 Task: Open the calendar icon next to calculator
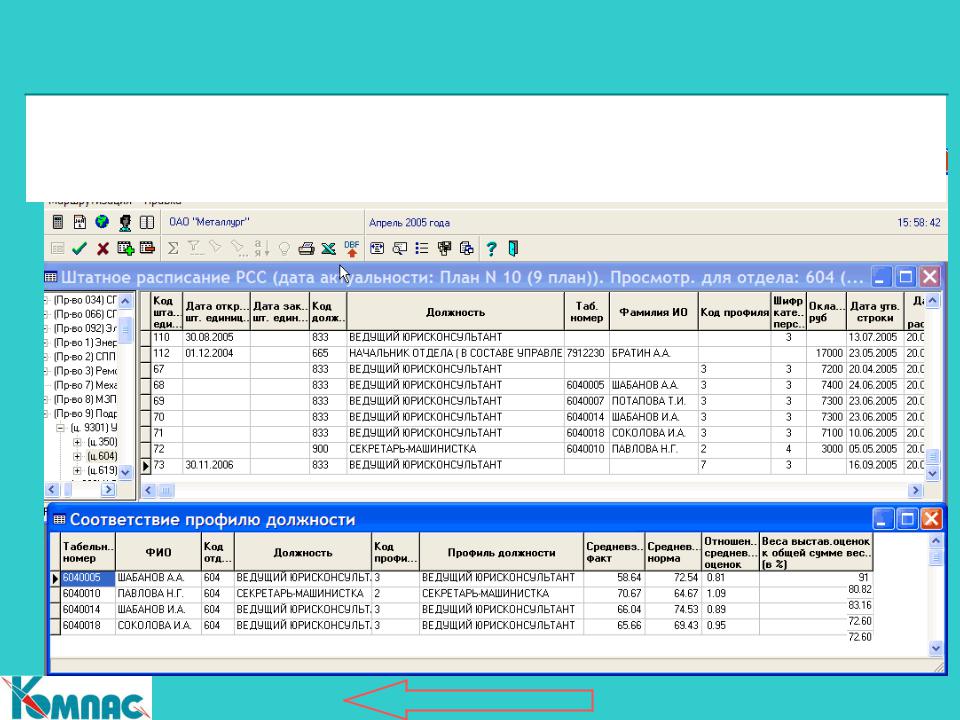point(80,222)
